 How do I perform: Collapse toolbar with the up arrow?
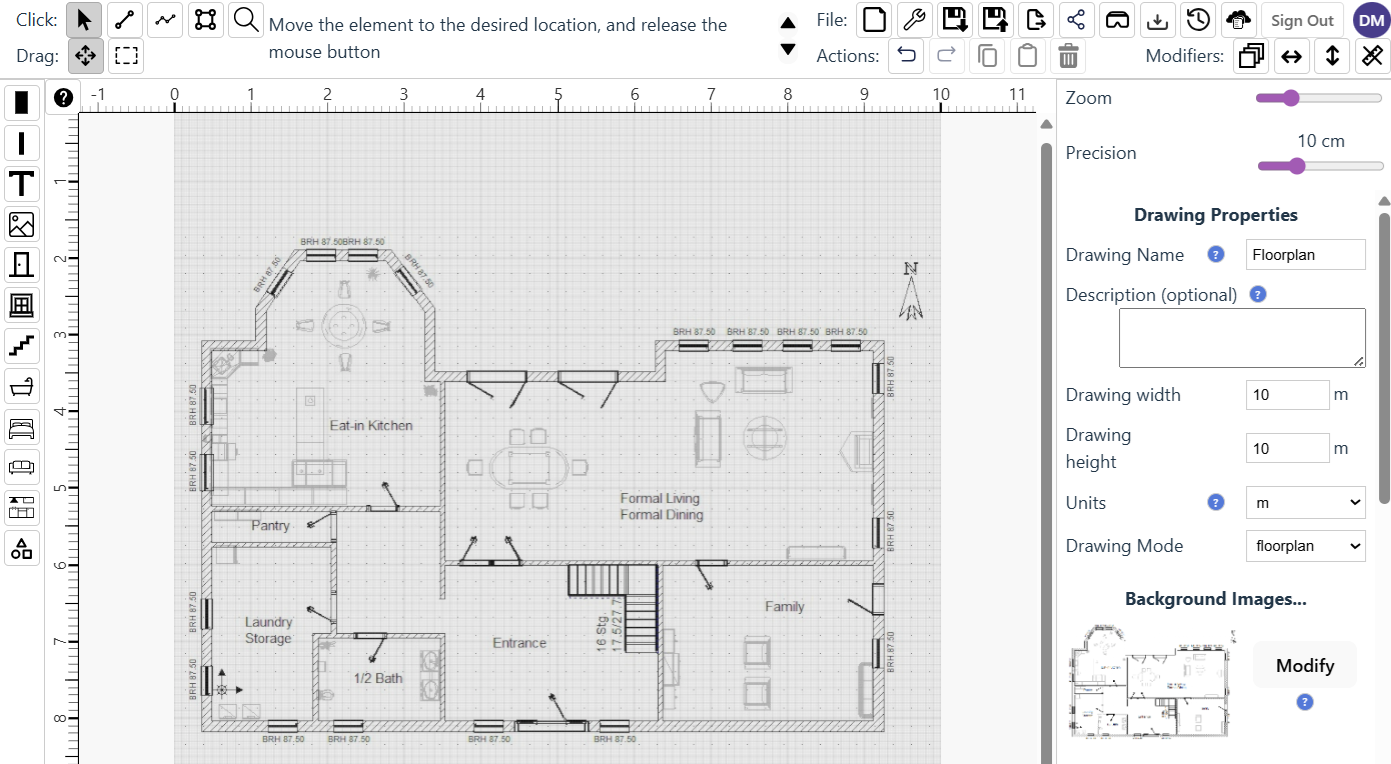788,22
